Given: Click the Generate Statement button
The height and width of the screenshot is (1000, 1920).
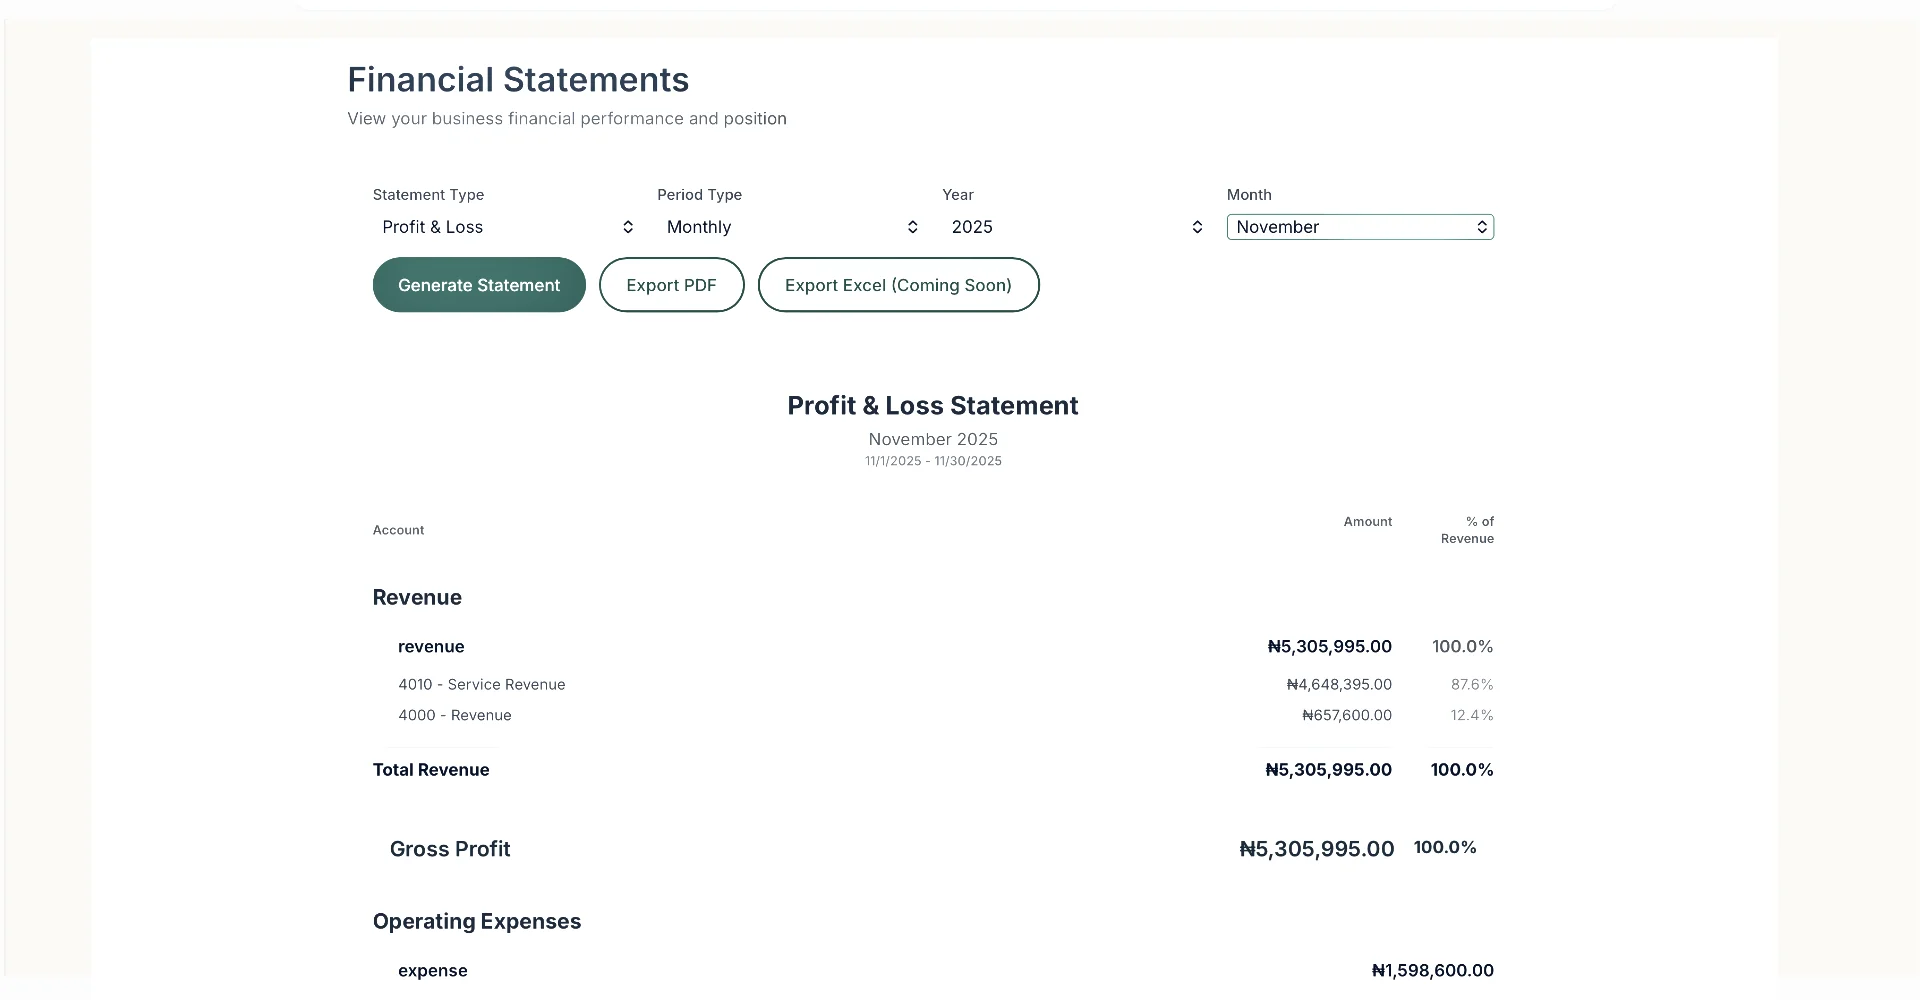Looking at the screenshot, I should tap(479, 285).
